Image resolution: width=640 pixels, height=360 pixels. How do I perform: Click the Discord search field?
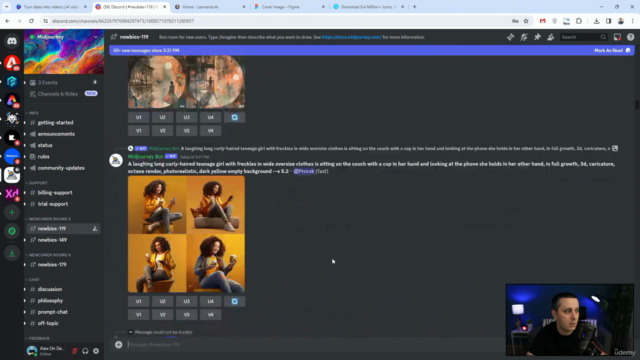coord(583,37)
